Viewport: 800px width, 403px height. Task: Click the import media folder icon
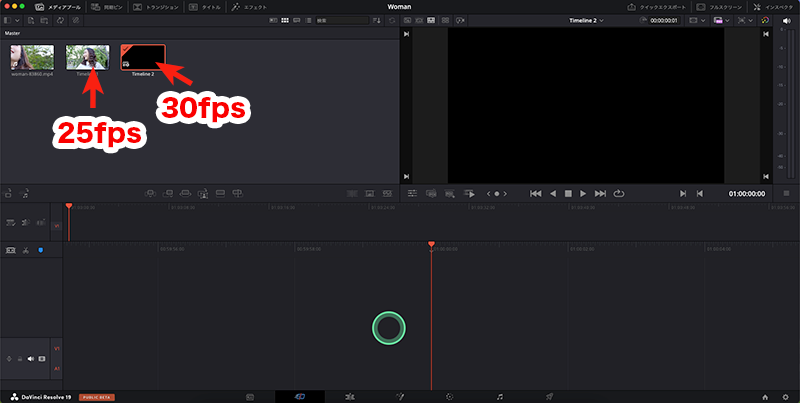point(44,20)
